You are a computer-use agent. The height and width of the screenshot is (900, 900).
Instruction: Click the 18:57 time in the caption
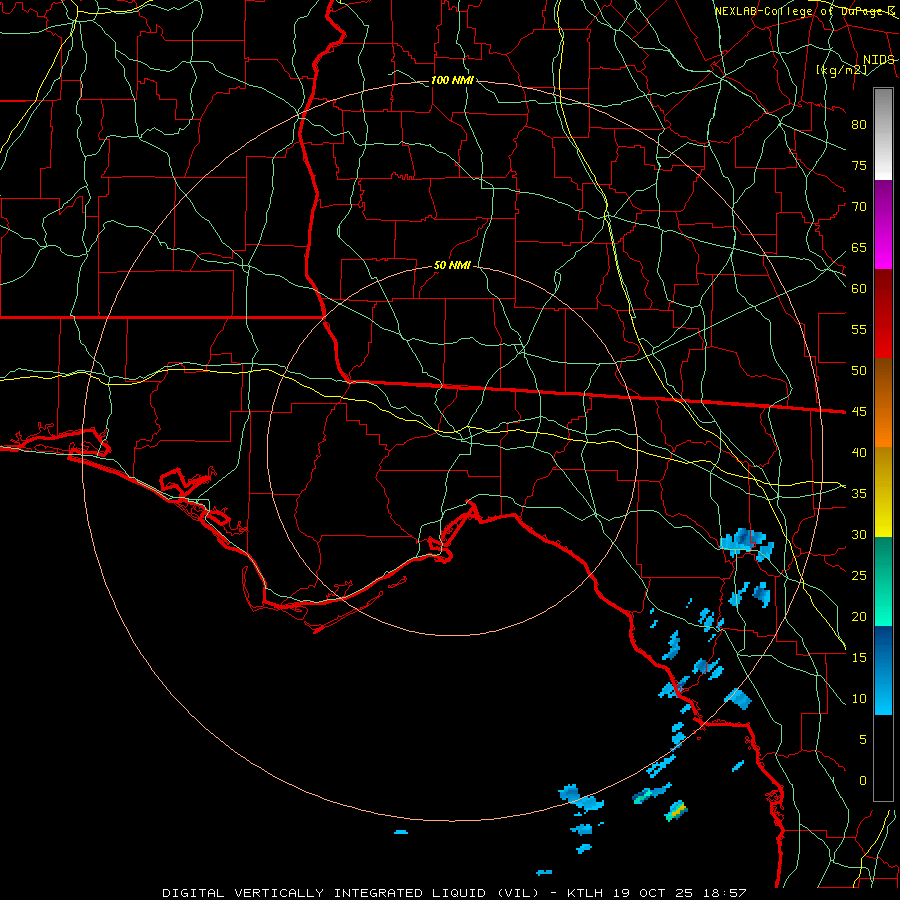(x=726, y=893)
